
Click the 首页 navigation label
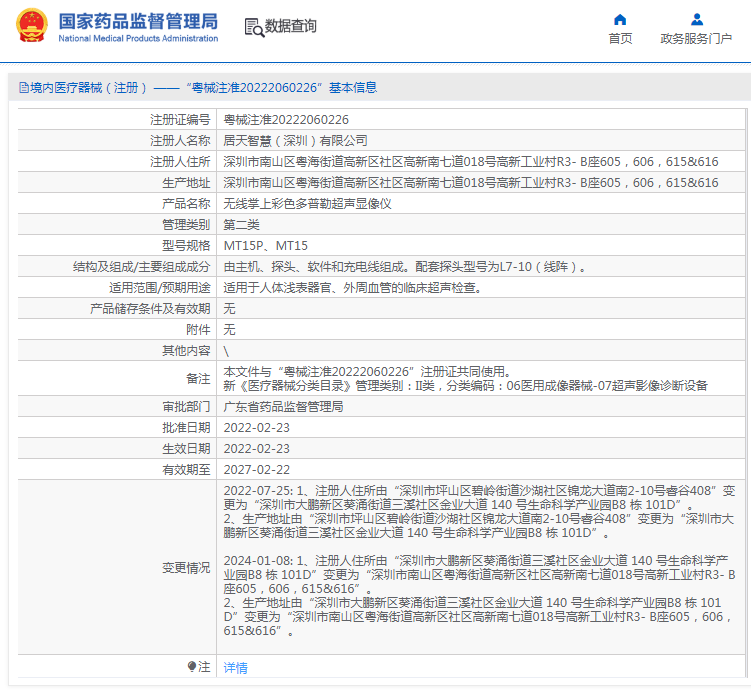620,39
